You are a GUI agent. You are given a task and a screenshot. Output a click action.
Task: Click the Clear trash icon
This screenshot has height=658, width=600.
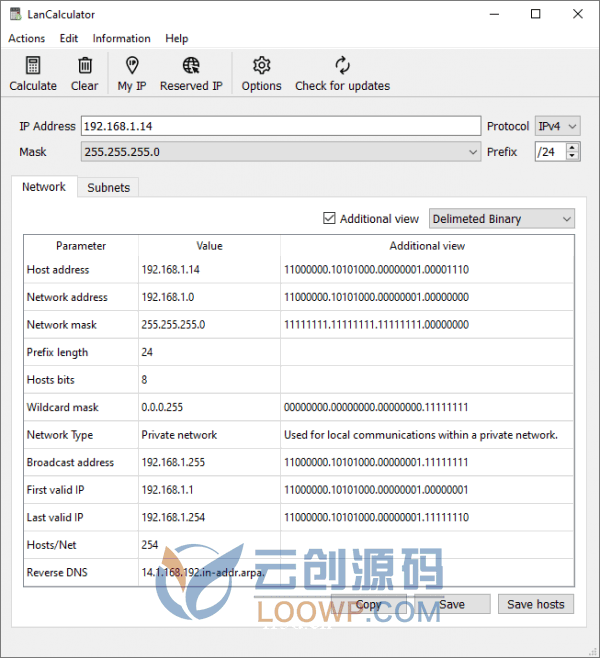point(85,65)
